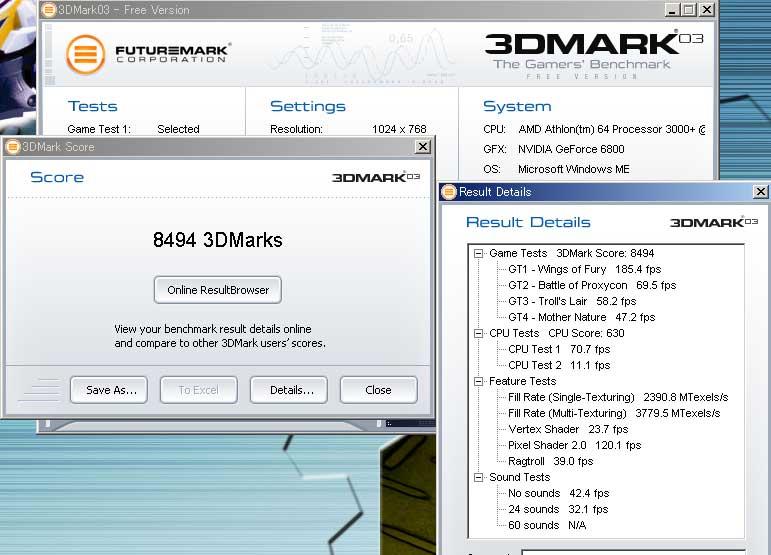Screen dimensions: 771x555
Task: Click the Microsoft Windows ME OS text
Action: point(573,170)
